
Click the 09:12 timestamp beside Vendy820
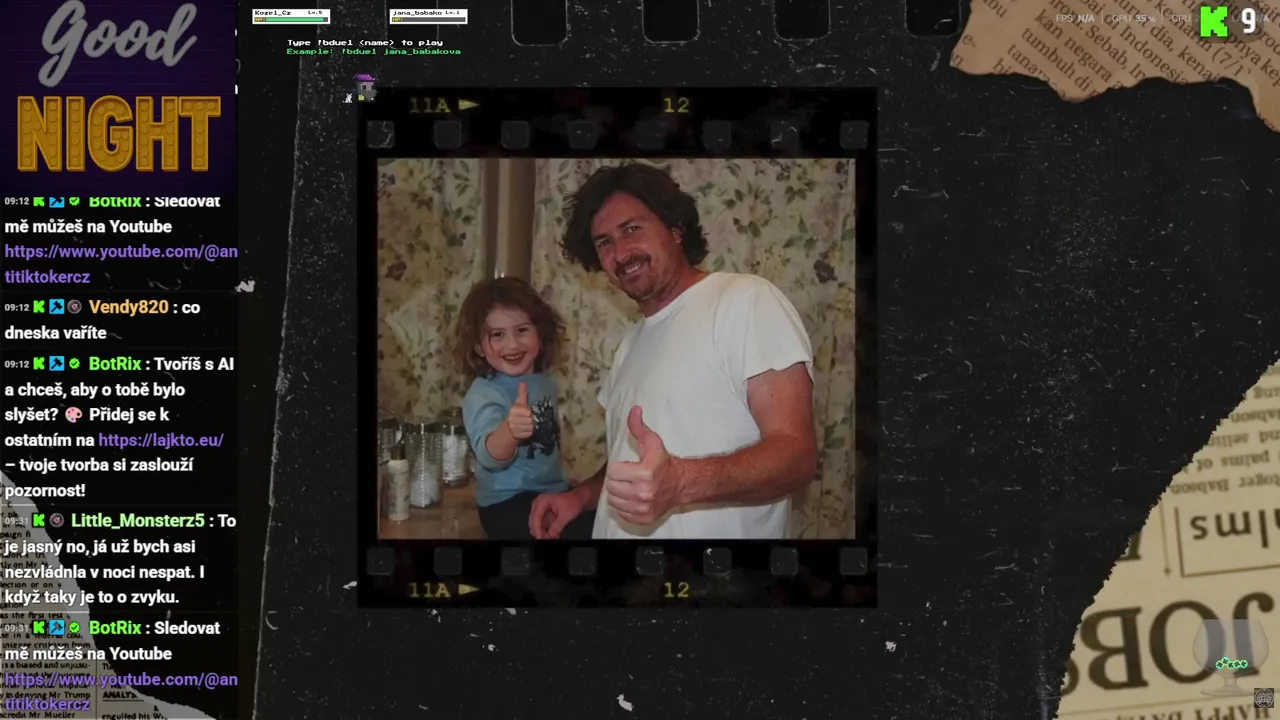(16, 308)
